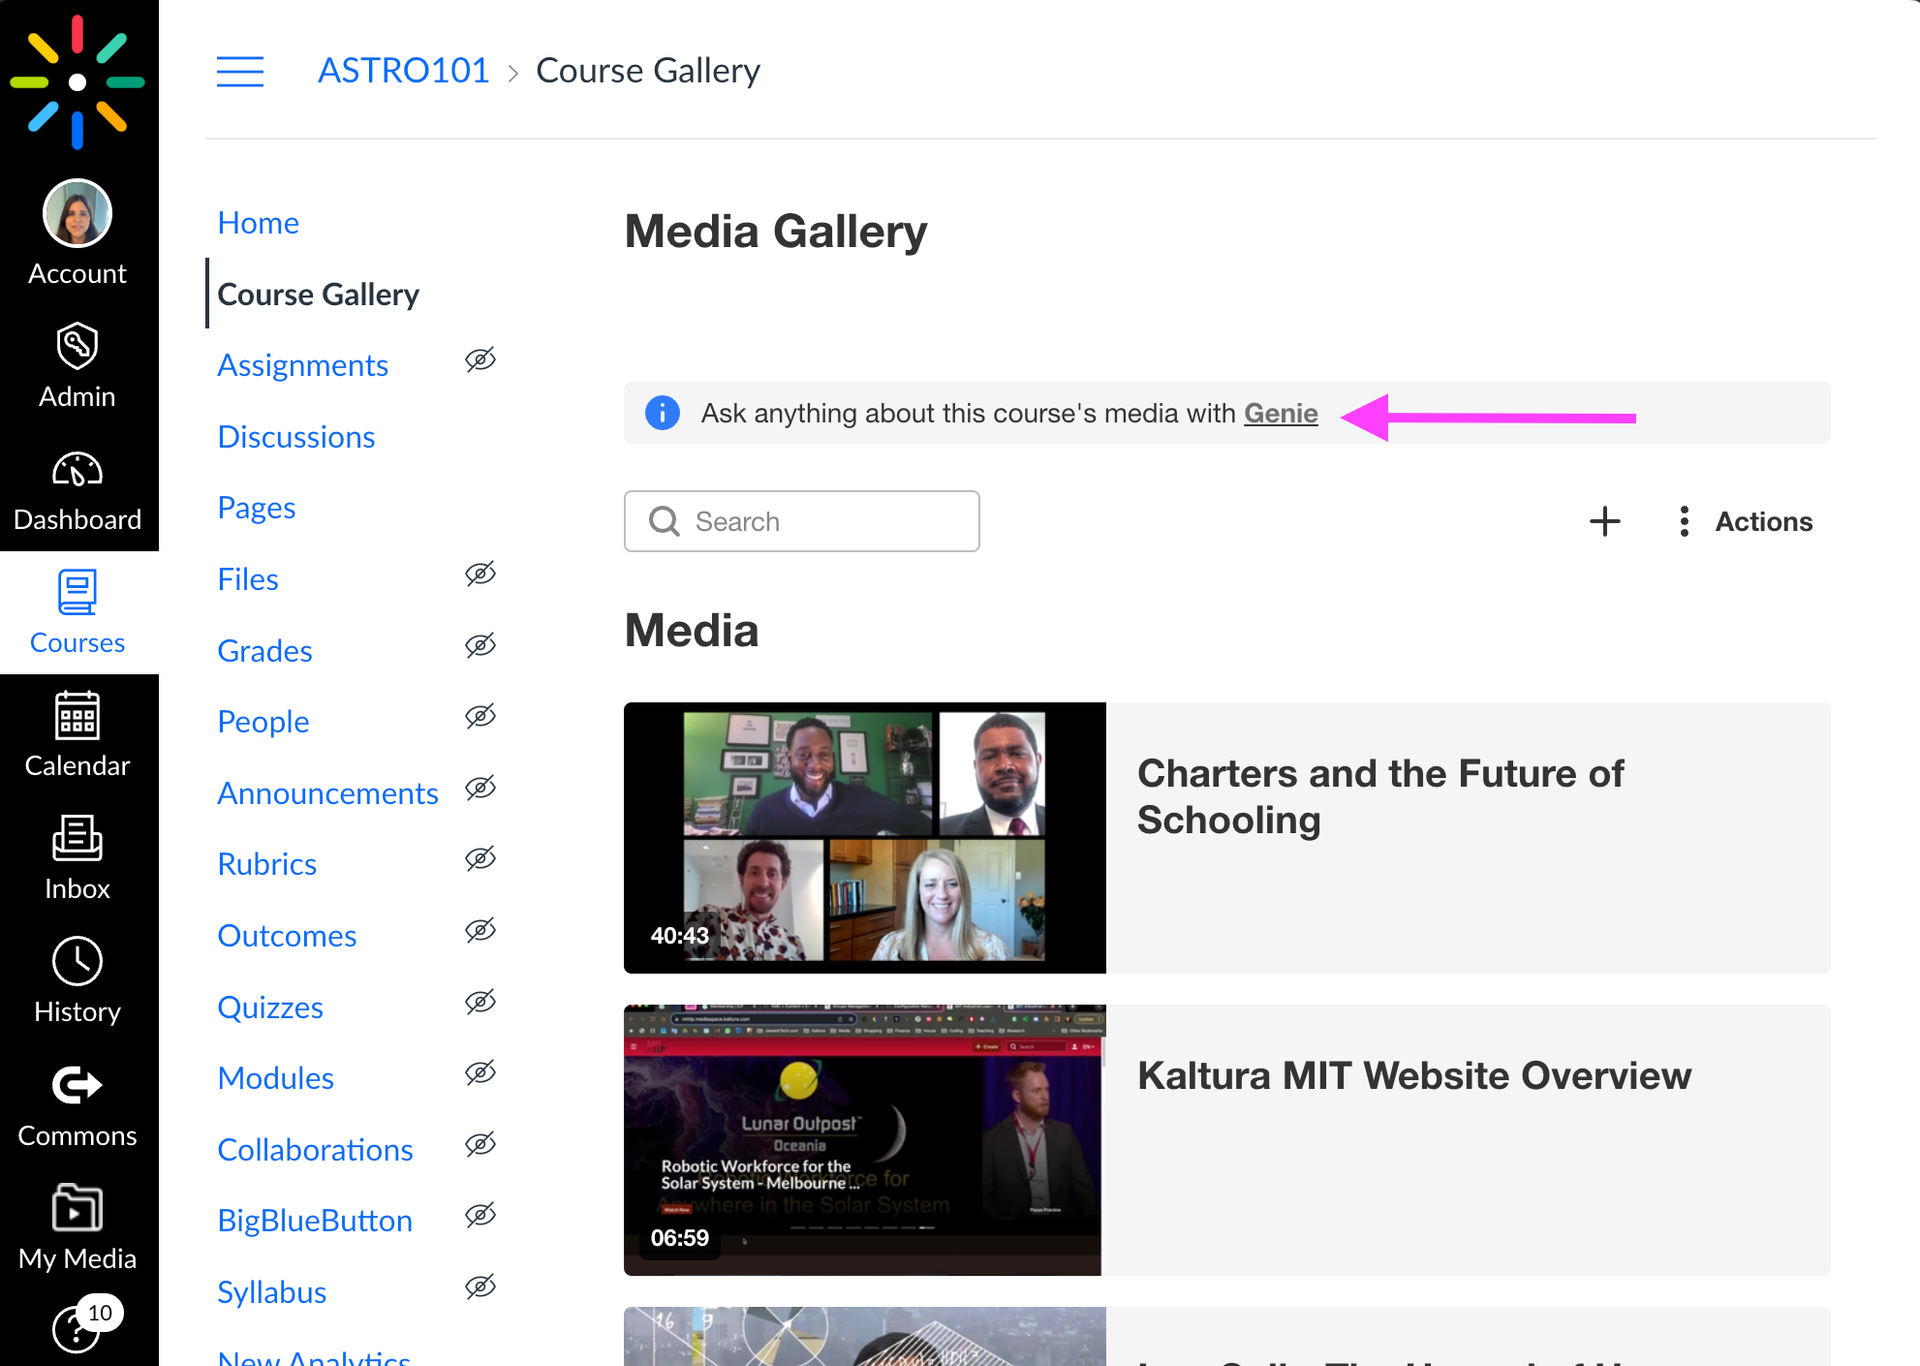The image size is (1920, 1366).
Task: Expand the Actions three-dot menu
Action: click(x=1745, y=521)
